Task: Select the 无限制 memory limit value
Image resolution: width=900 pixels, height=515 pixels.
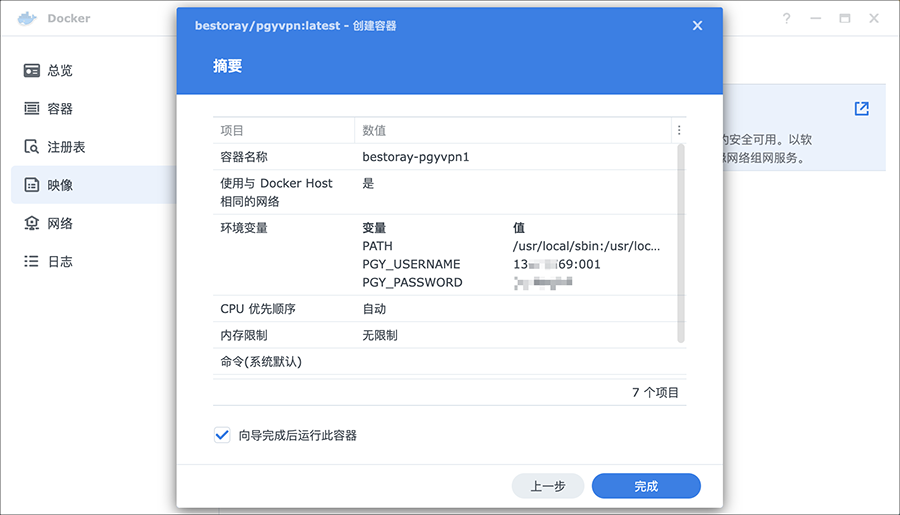Action: tap(380, 335)
